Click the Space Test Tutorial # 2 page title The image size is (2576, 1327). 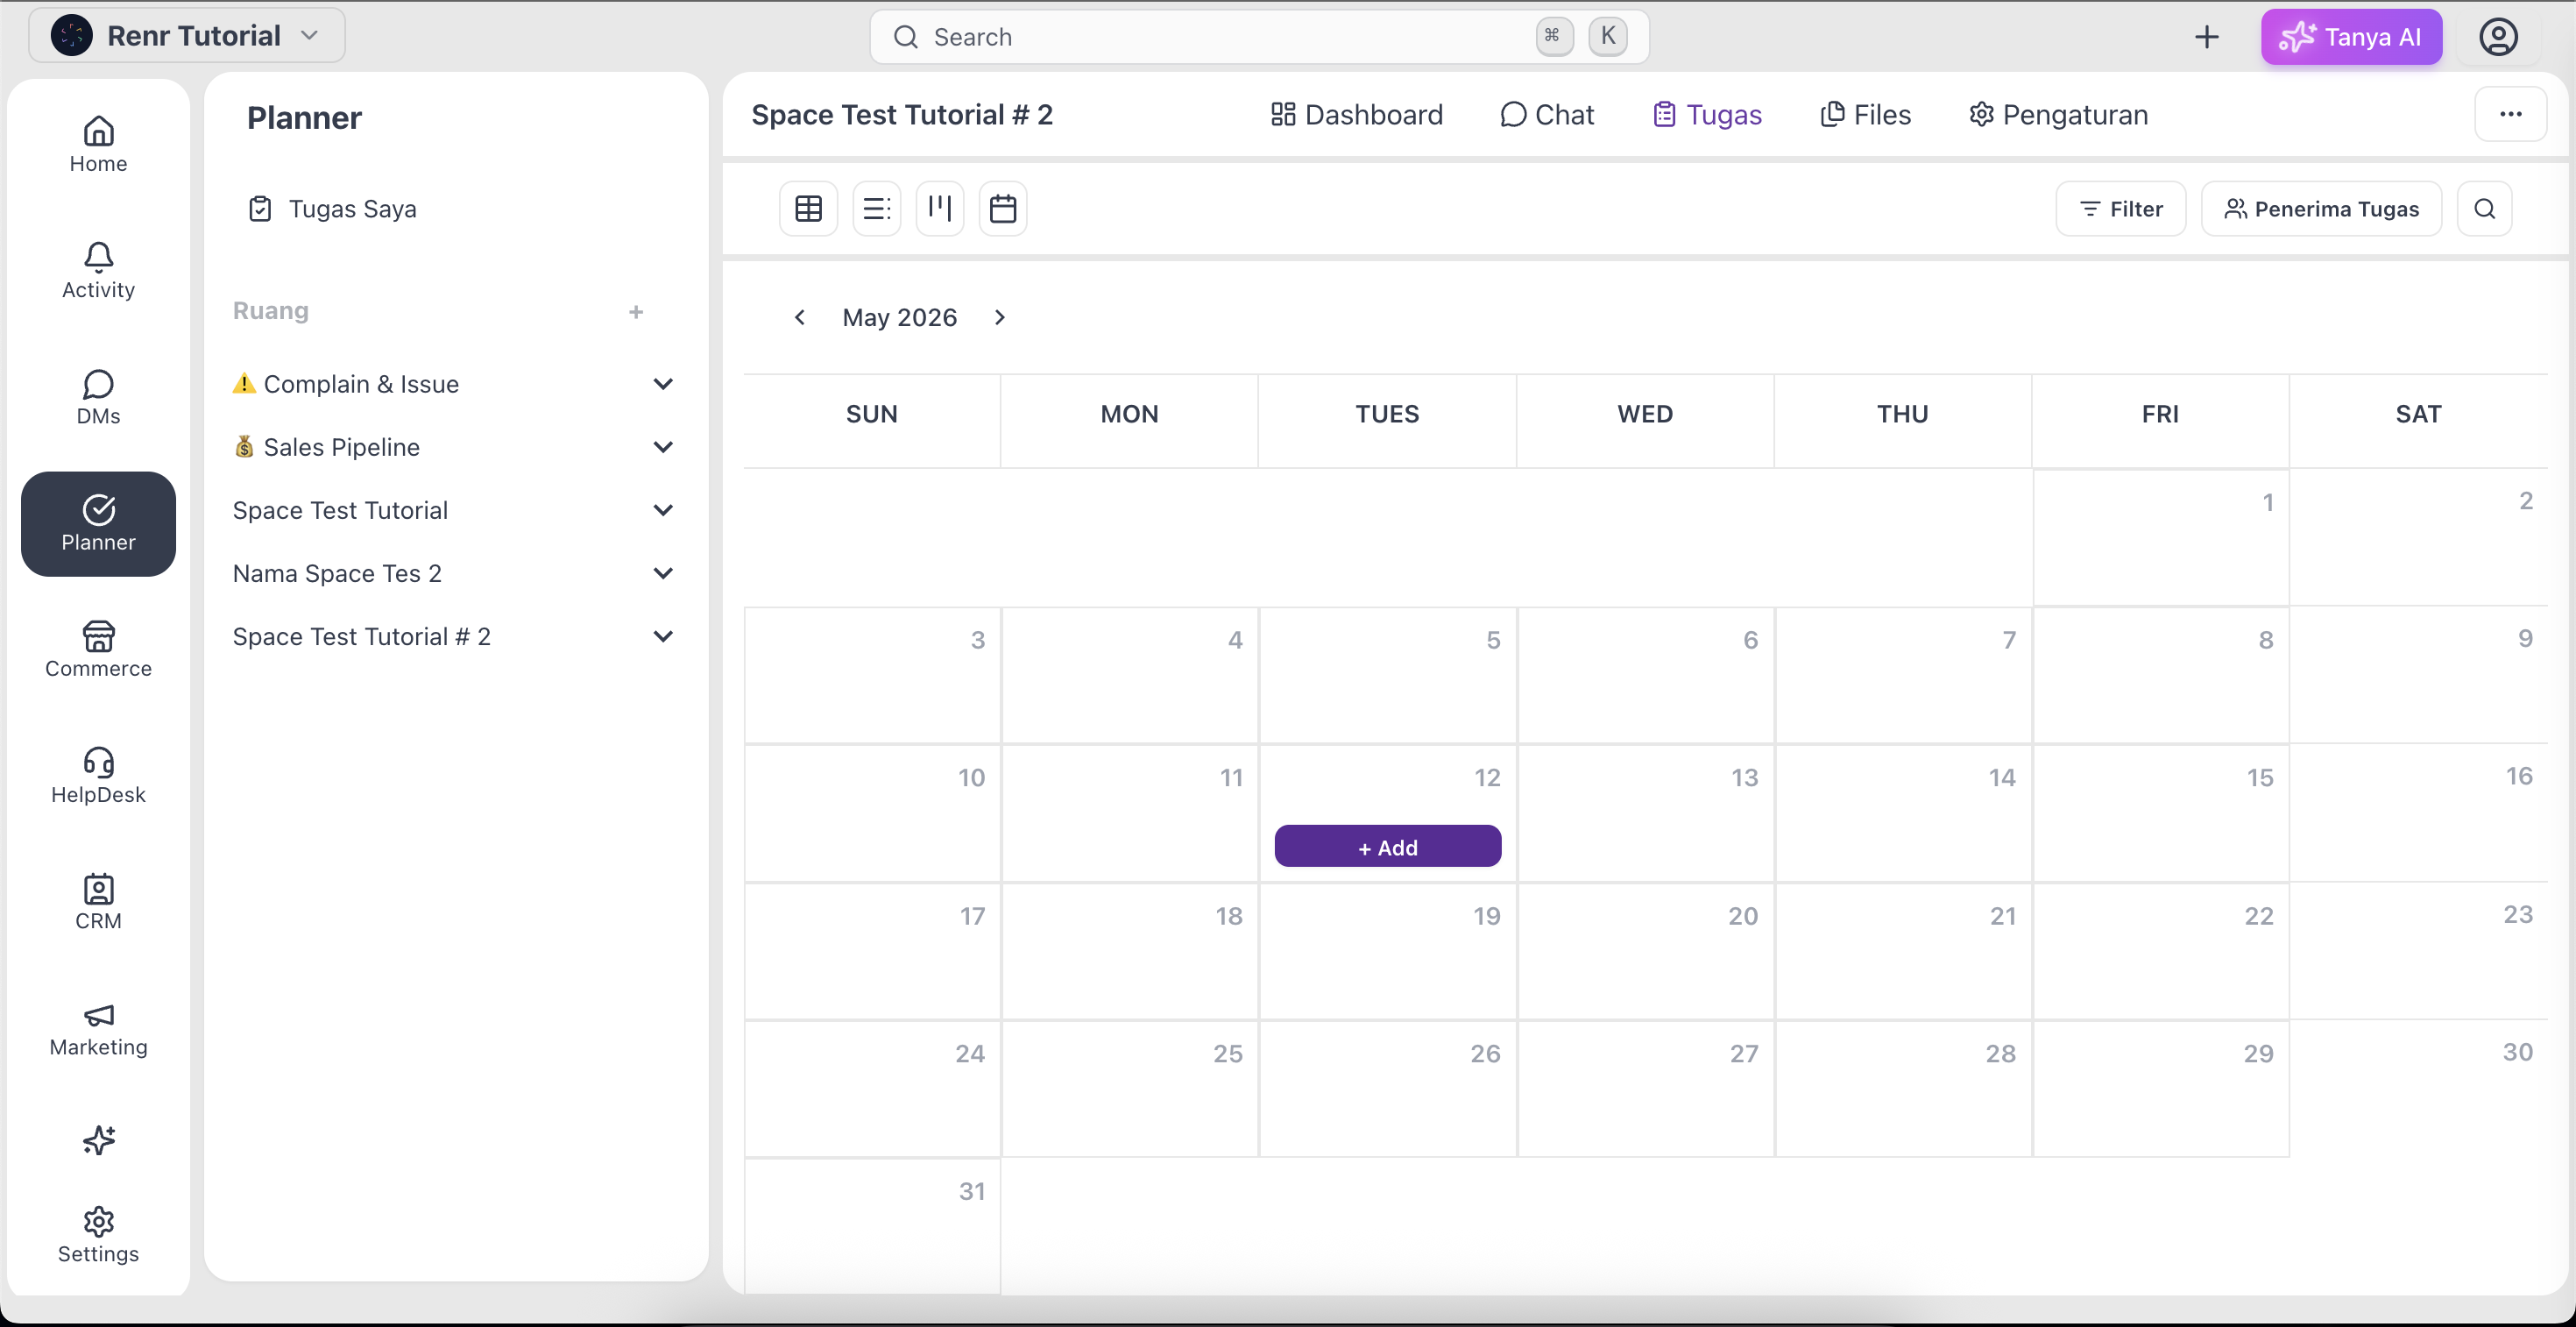pos(902,115)
